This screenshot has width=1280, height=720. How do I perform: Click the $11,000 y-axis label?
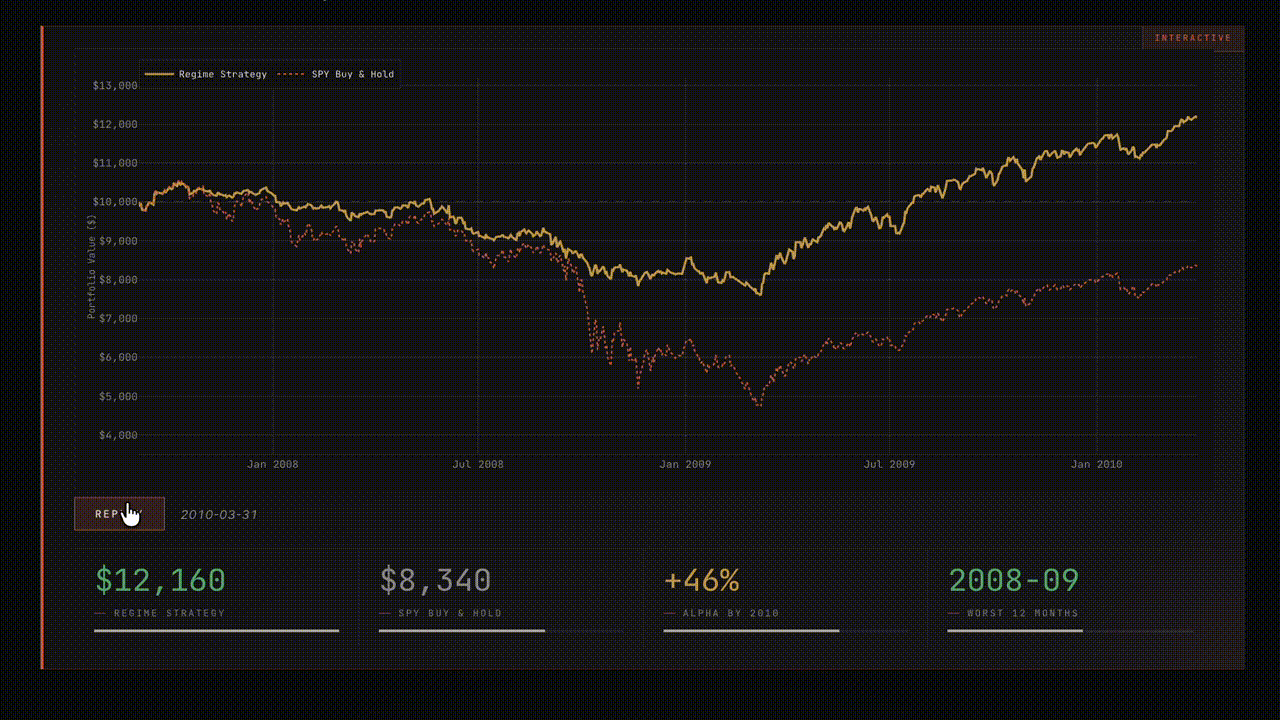[114, 163]
